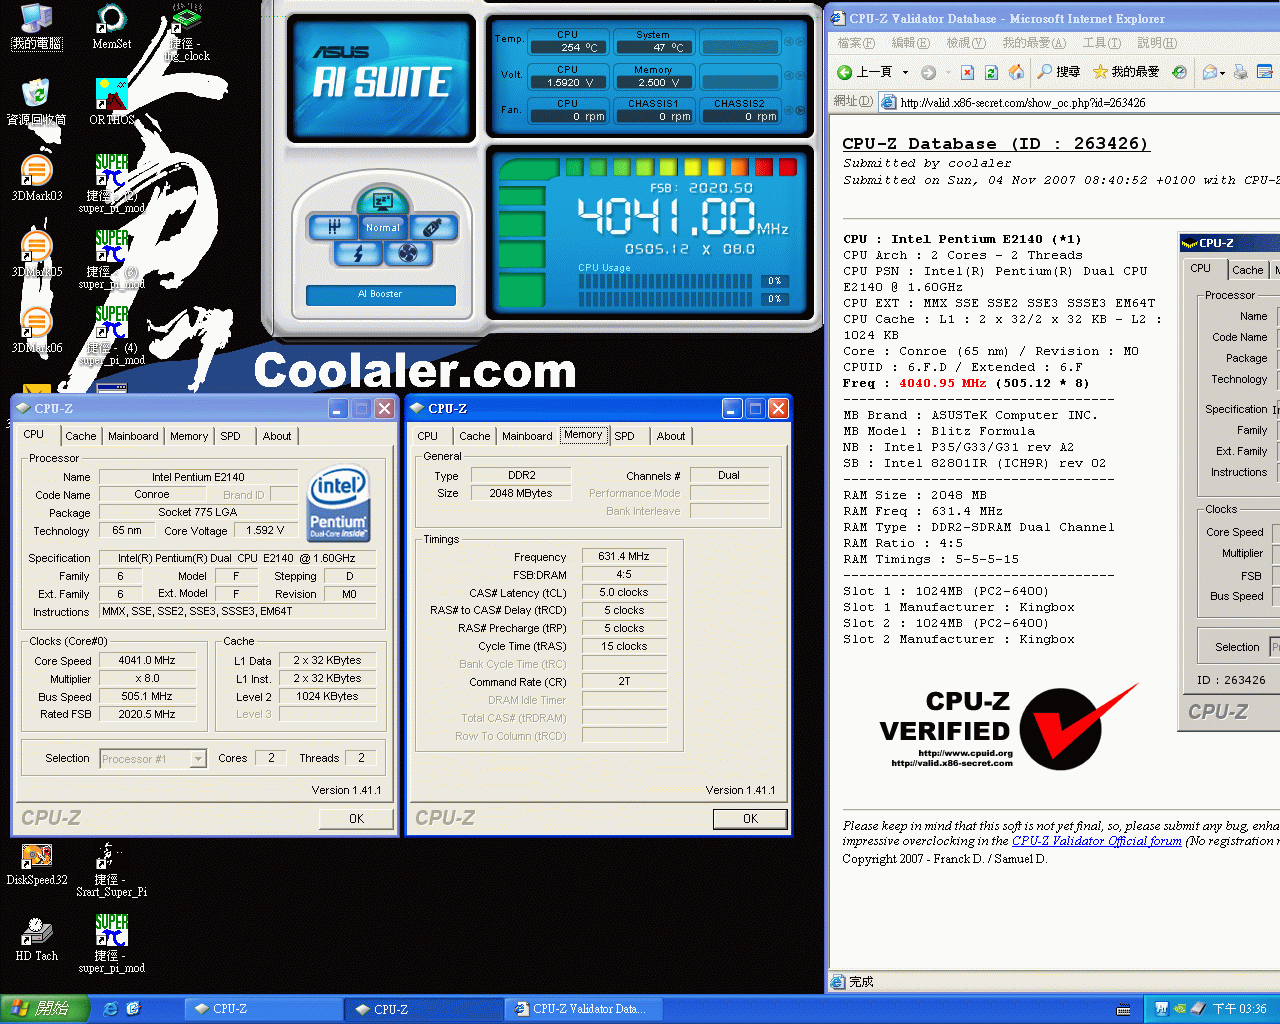Switch to CPU tab in Memory CPU-Z window

click(428, 436)
